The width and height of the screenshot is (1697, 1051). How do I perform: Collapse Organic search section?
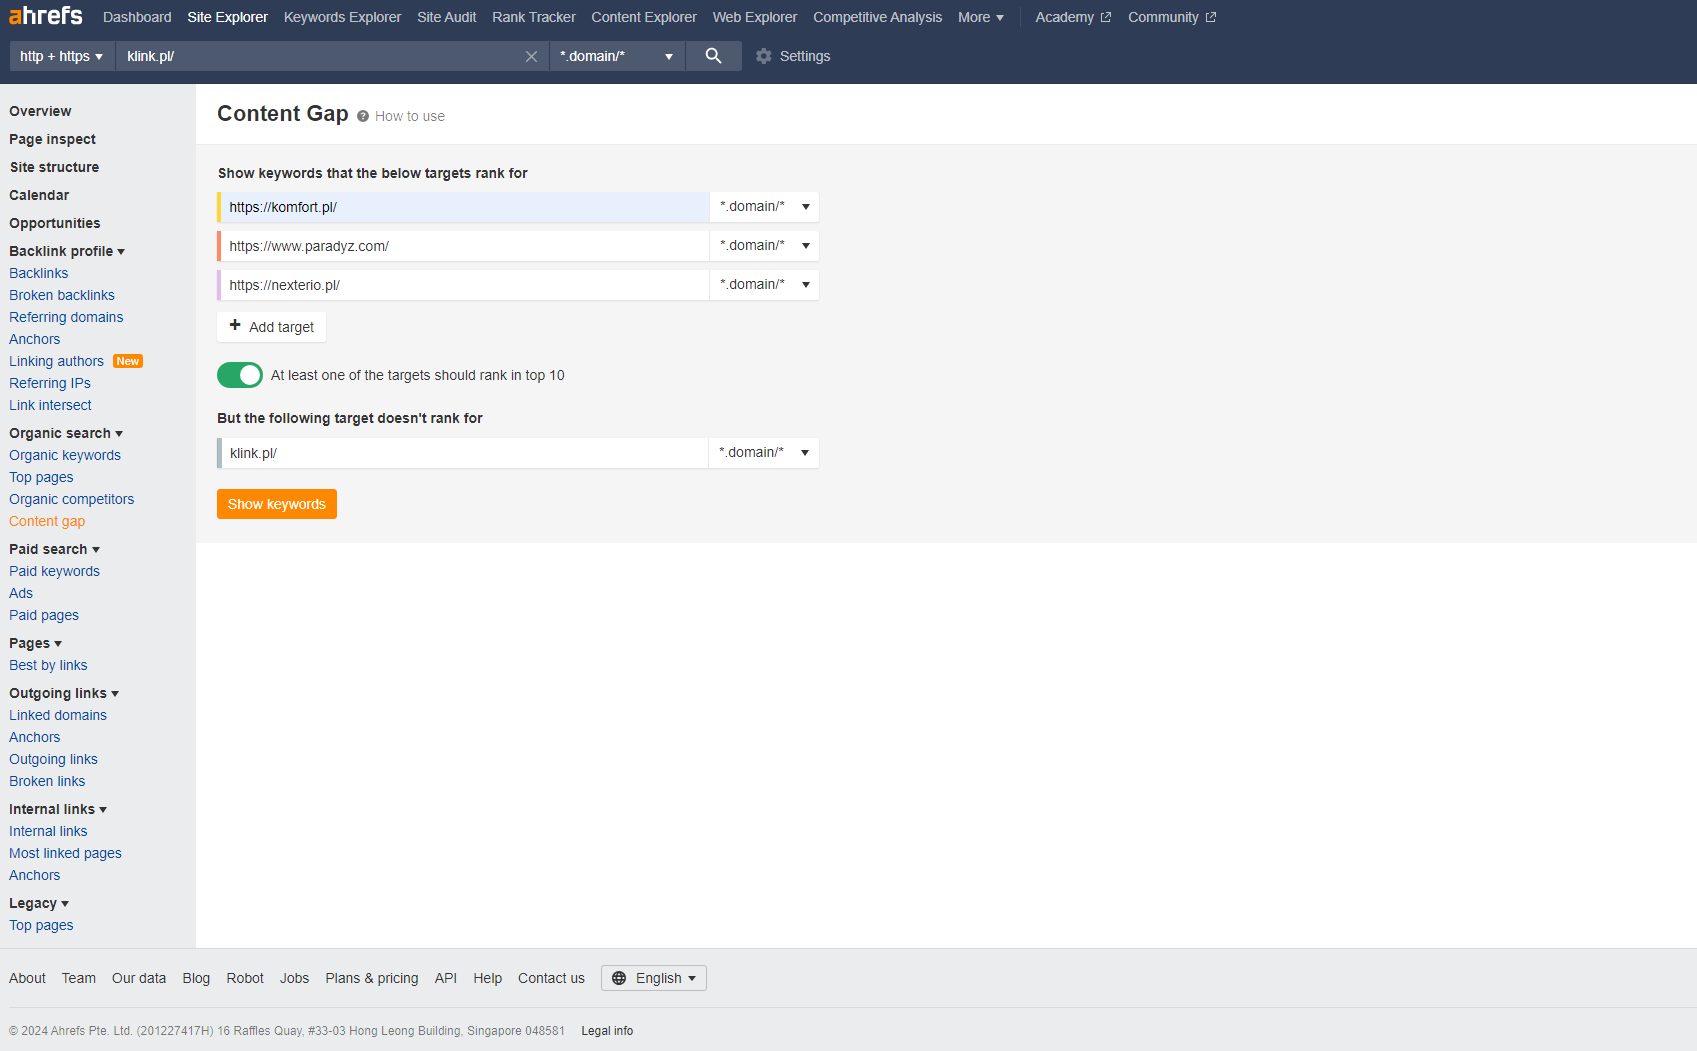(x=66, y=433)
